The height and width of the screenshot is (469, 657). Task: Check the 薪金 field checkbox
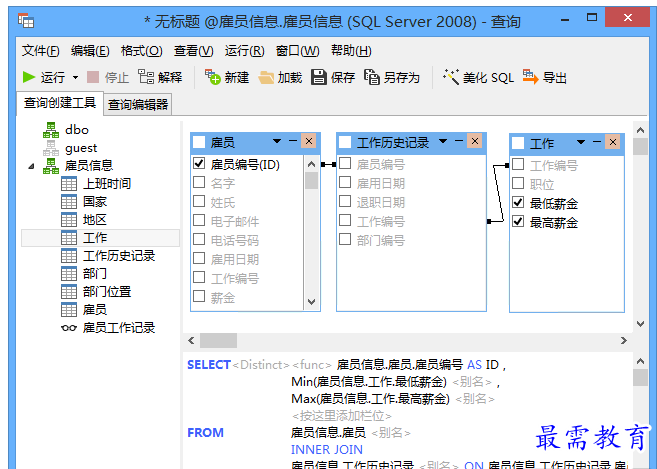[x=199, y=296]
